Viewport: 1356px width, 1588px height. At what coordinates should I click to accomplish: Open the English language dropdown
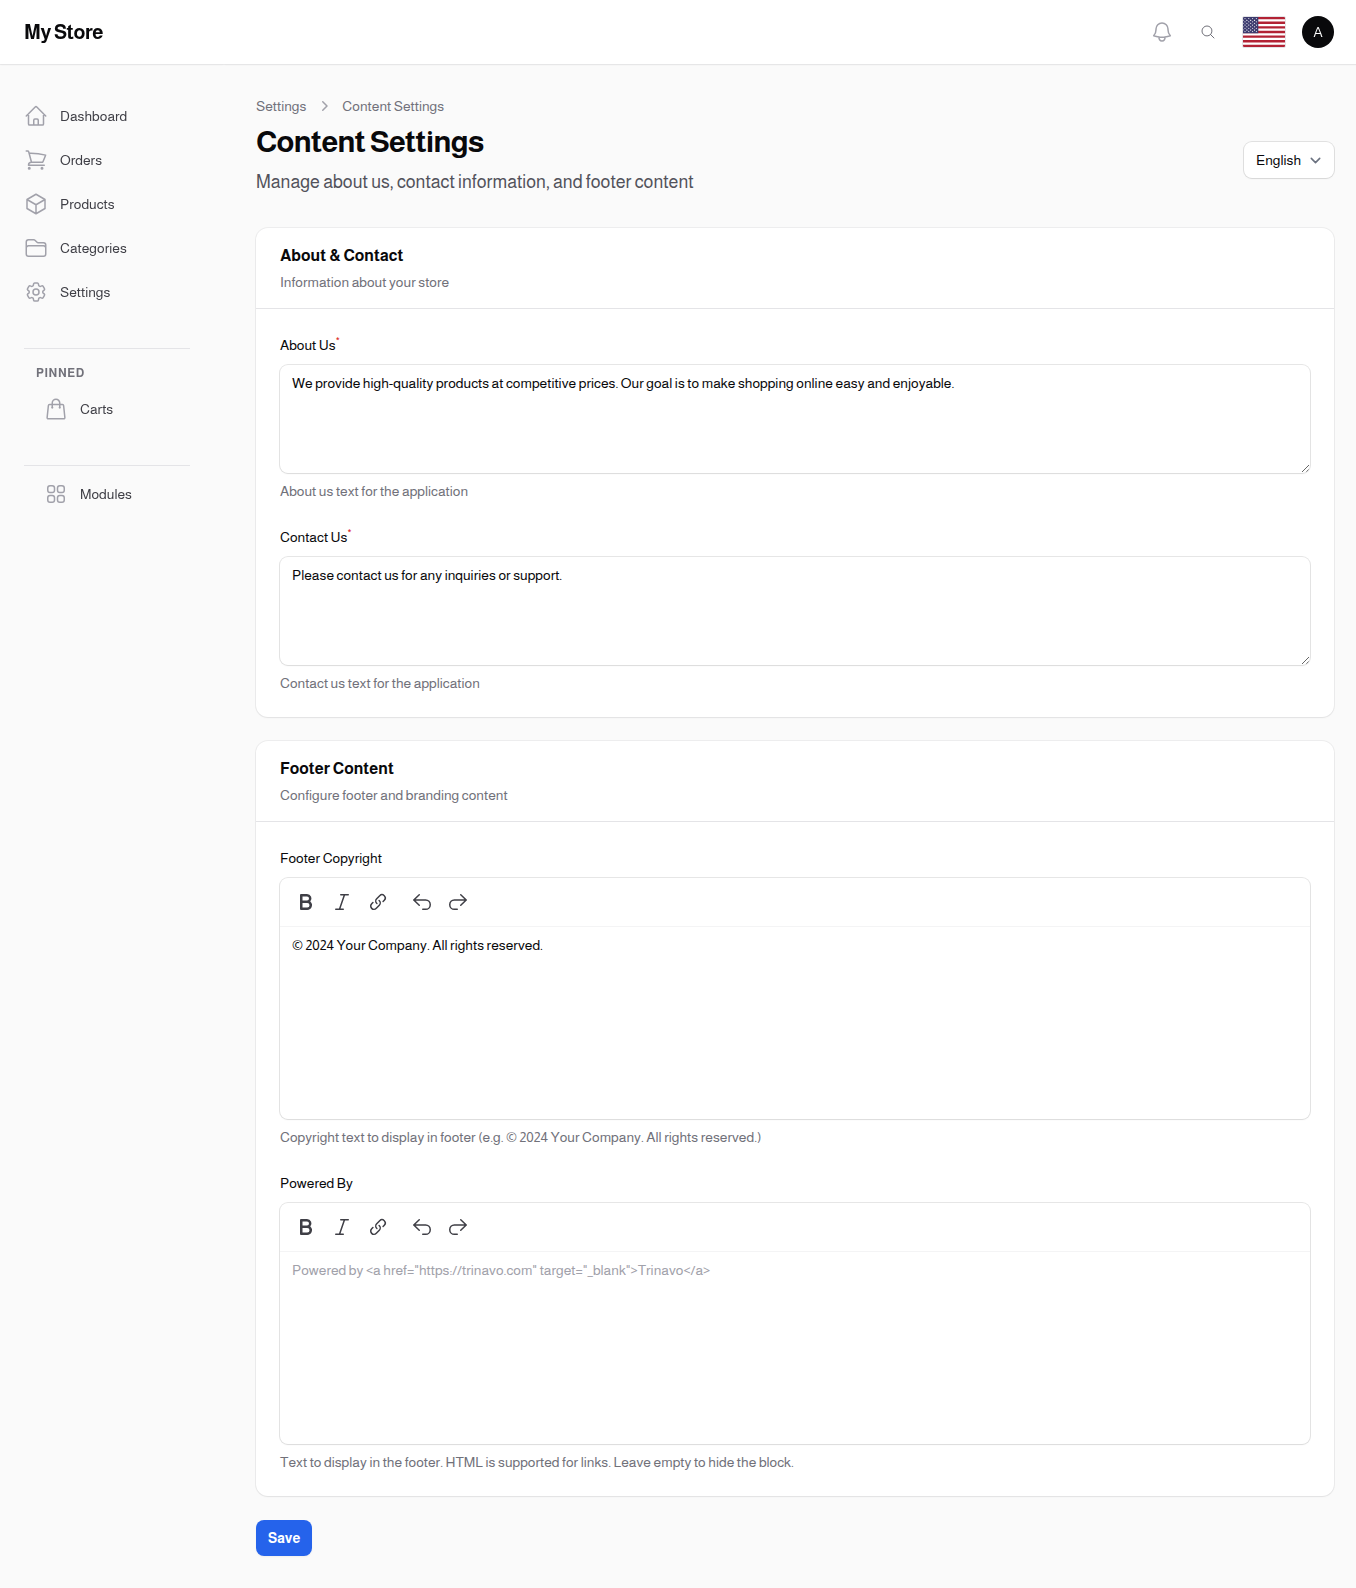coord(1288,160)
